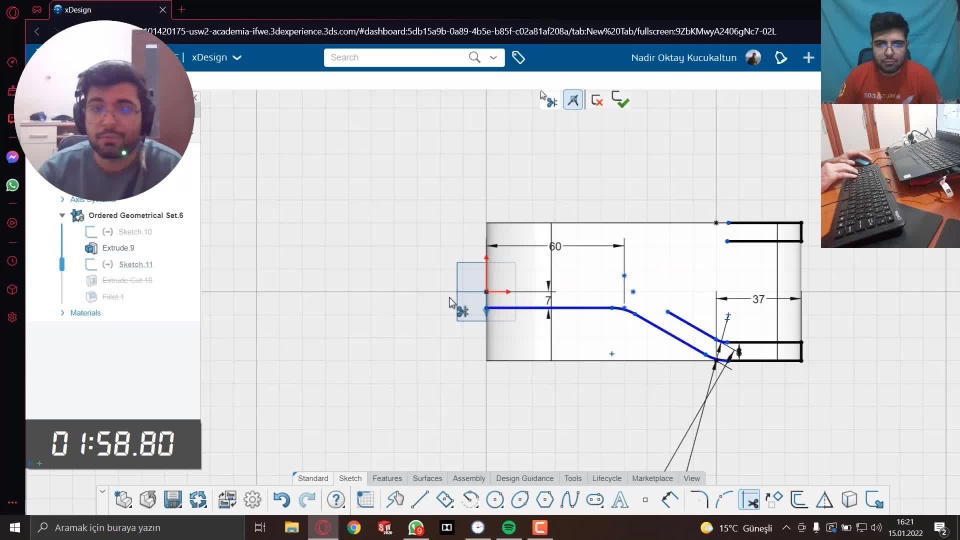The width and height of the screenshot is (960, 540).
Task: Expand the bottom toolbar chevron
Action: pyautogui.click(x=102, y=492)
